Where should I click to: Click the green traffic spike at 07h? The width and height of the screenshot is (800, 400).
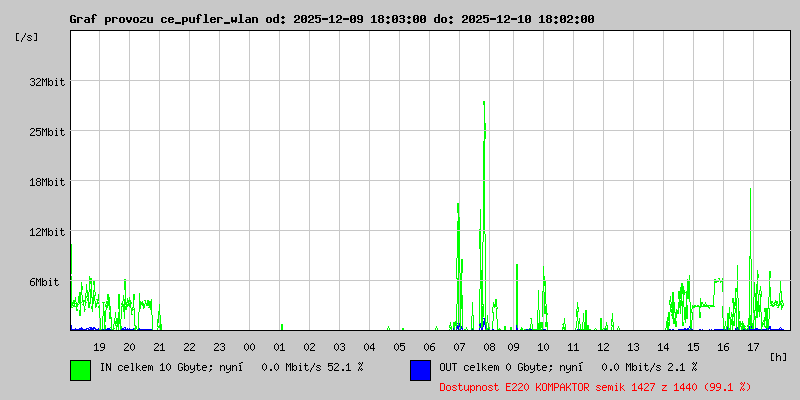click(x=459, y=265)
